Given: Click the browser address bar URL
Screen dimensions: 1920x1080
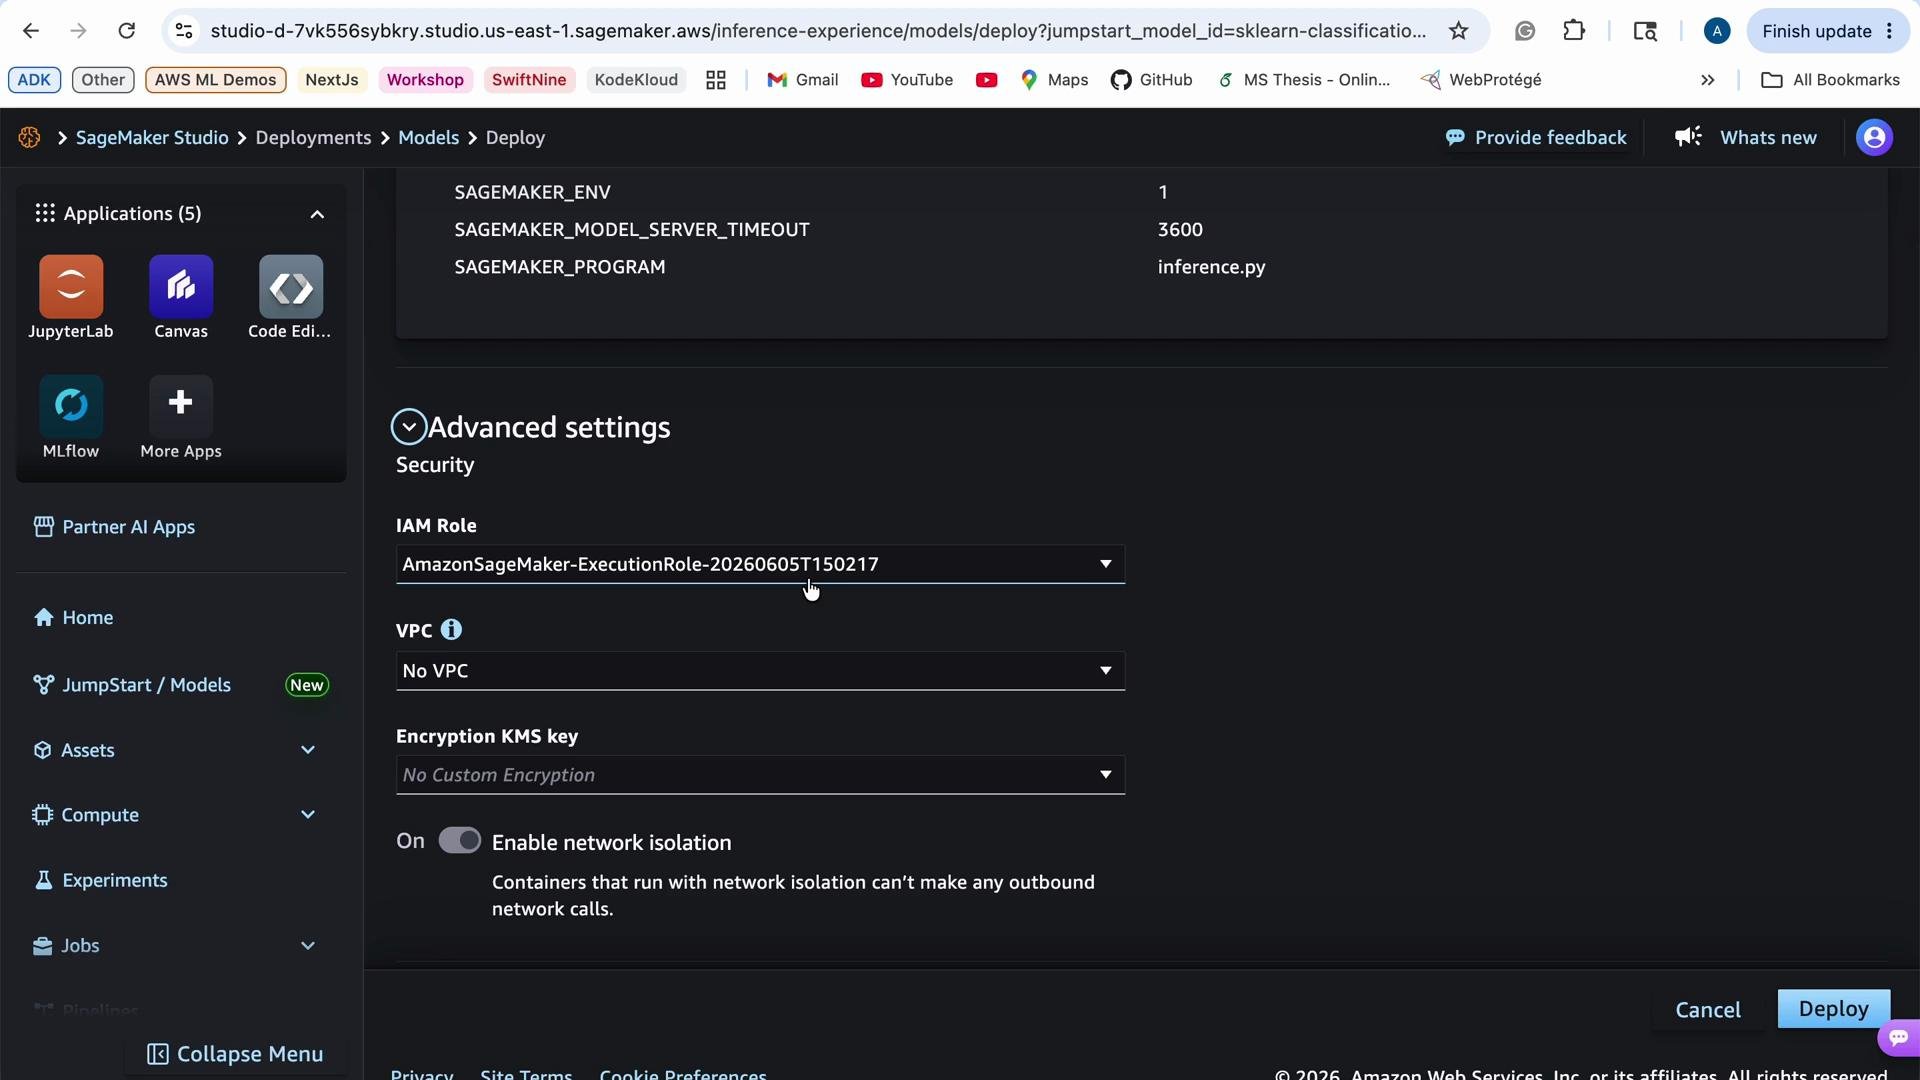Looking at the screenshot, I should click(818, 31).
